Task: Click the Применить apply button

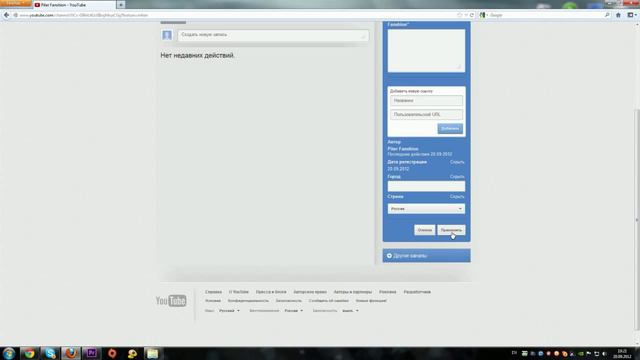Action: [x=451, y=230]
